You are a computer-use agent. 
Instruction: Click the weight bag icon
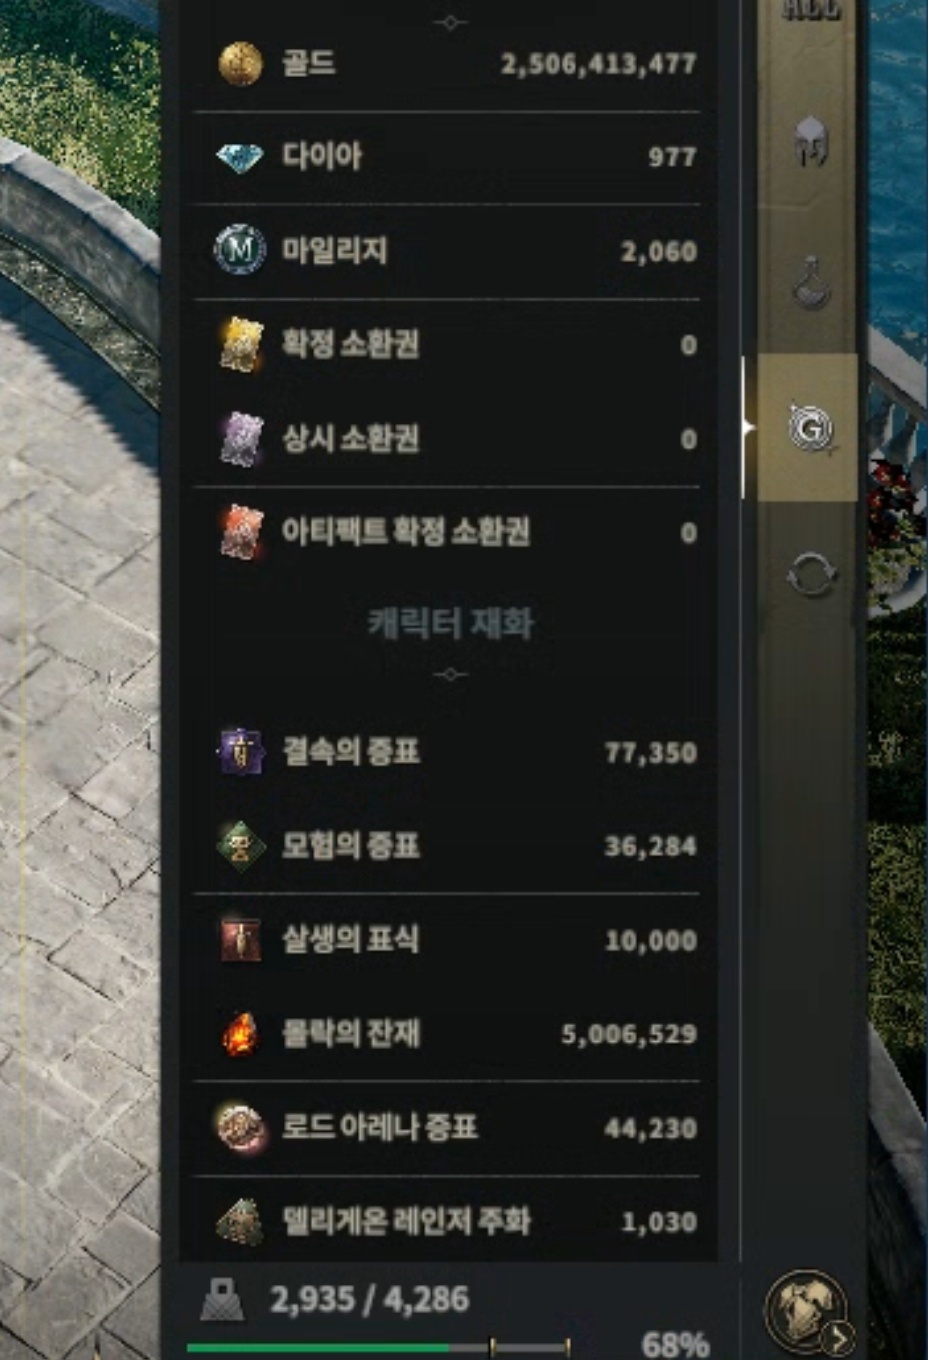point(222,1300)
